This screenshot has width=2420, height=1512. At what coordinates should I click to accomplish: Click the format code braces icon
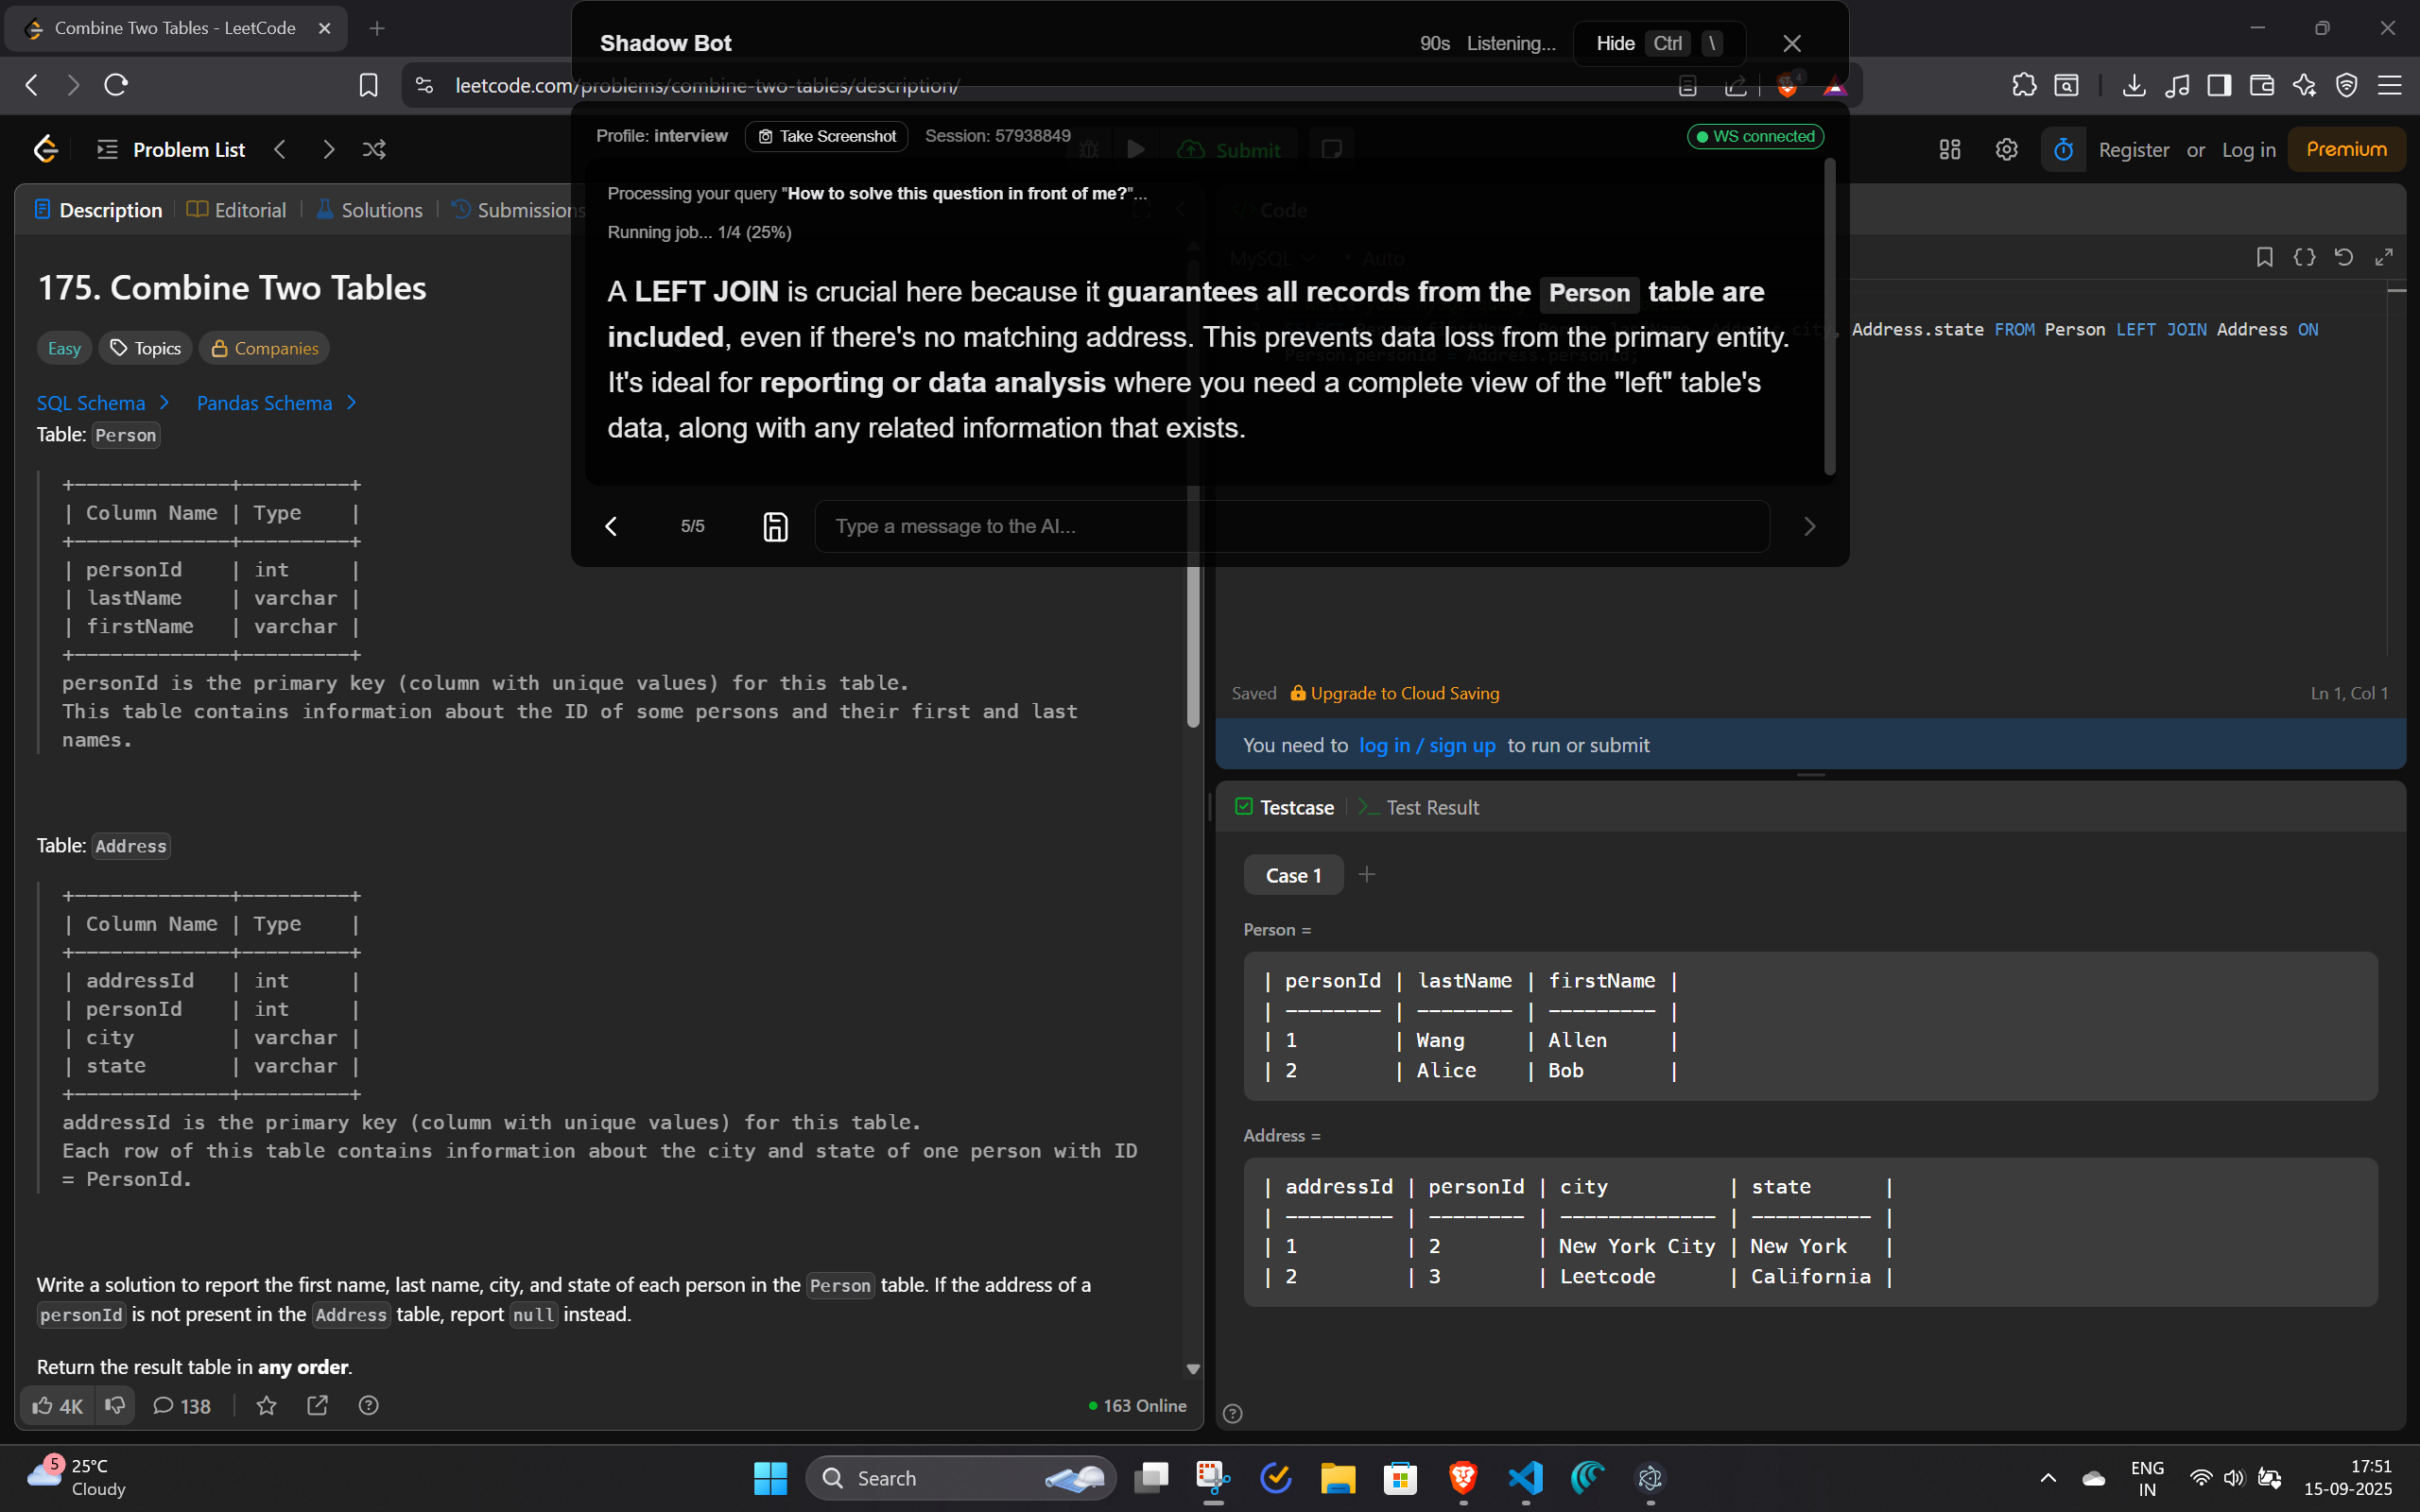click(2304, 257)
